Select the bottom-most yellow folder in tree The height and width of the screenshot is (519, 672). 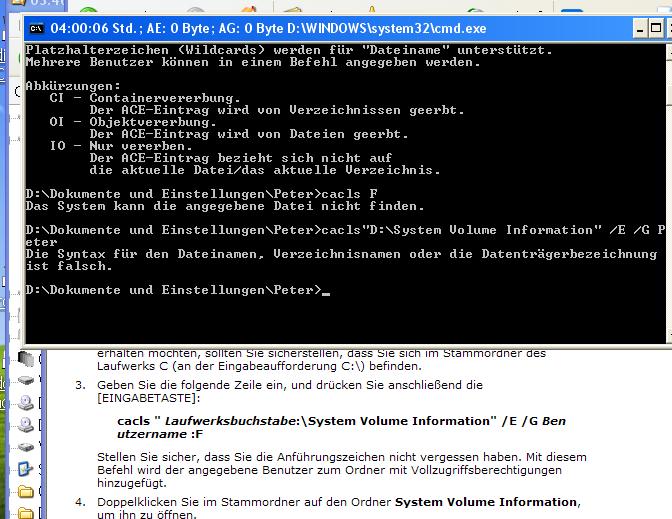[x=27, y=512]
